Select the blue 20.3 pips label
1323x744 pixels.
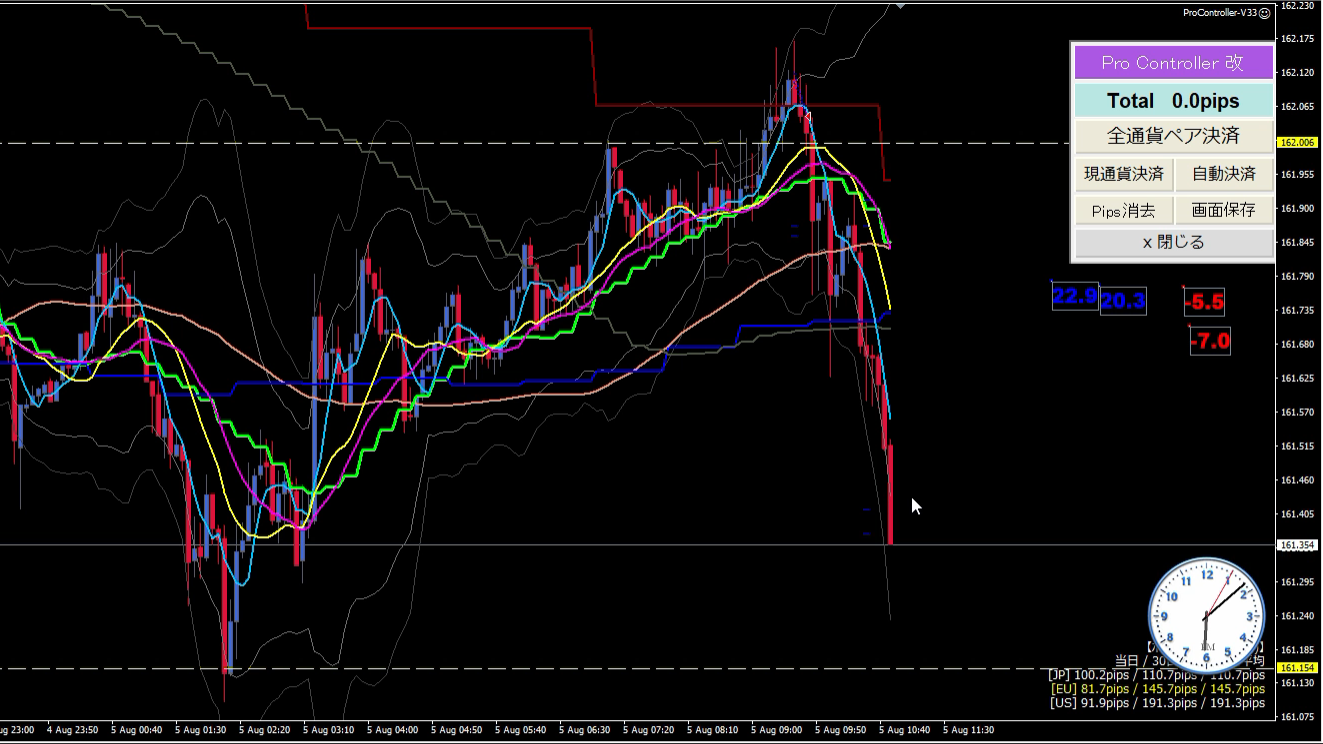[1123, 301]
